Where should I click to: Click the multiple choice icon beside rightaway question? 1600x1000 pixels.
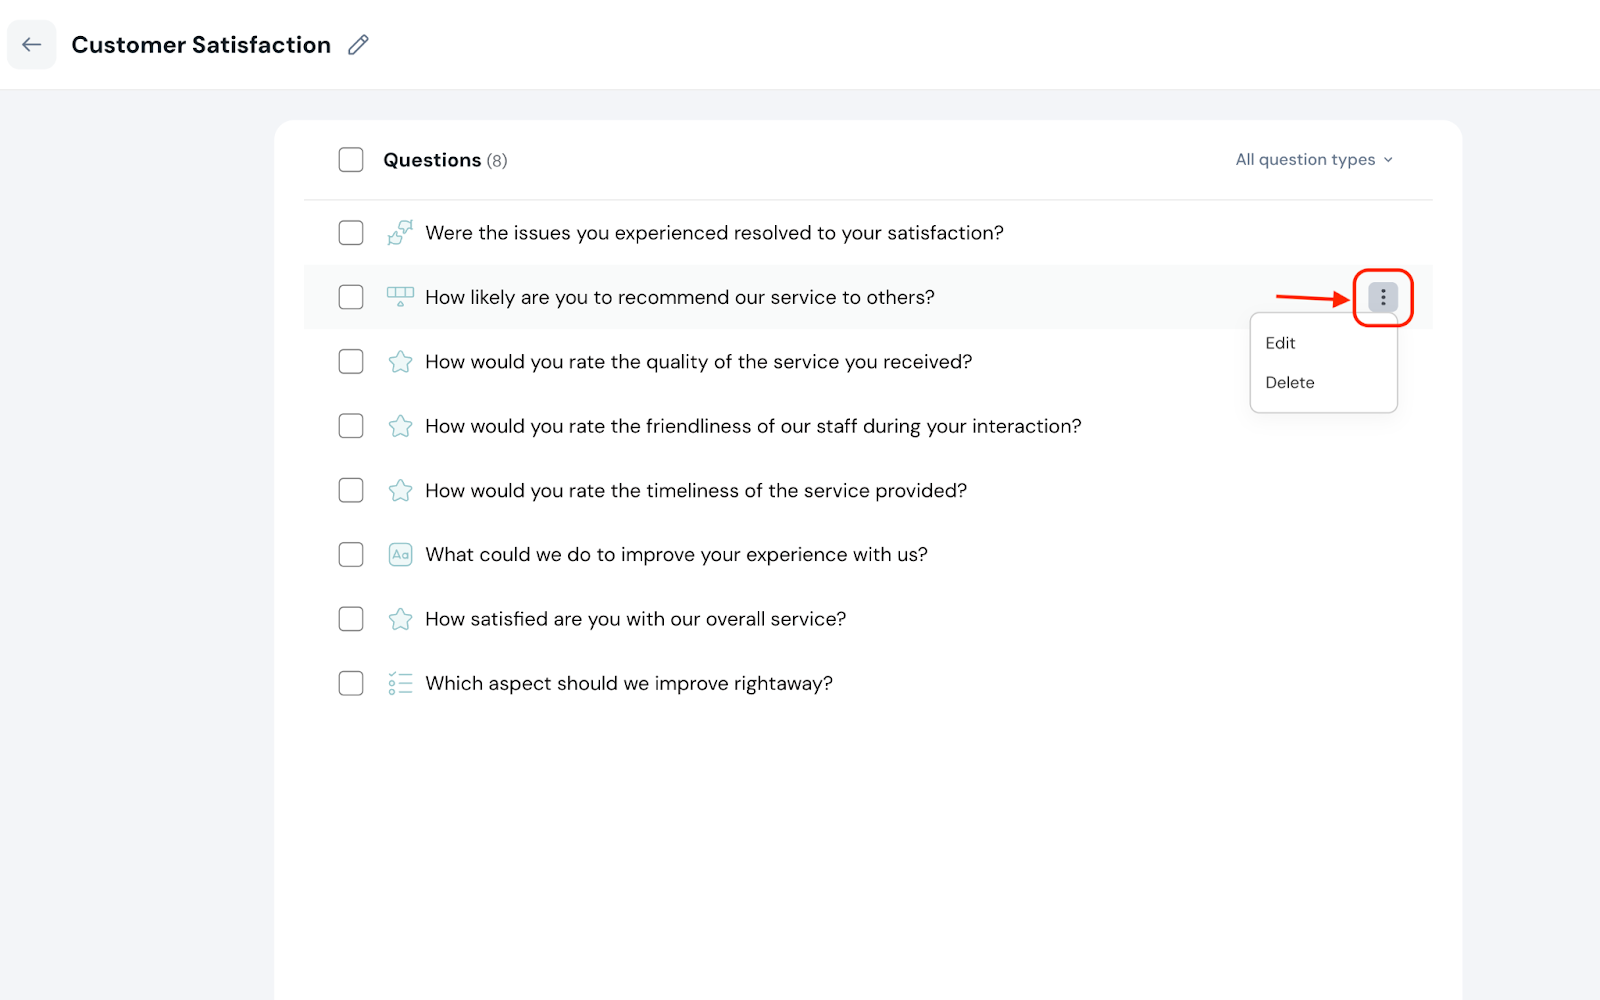(400, 684)
